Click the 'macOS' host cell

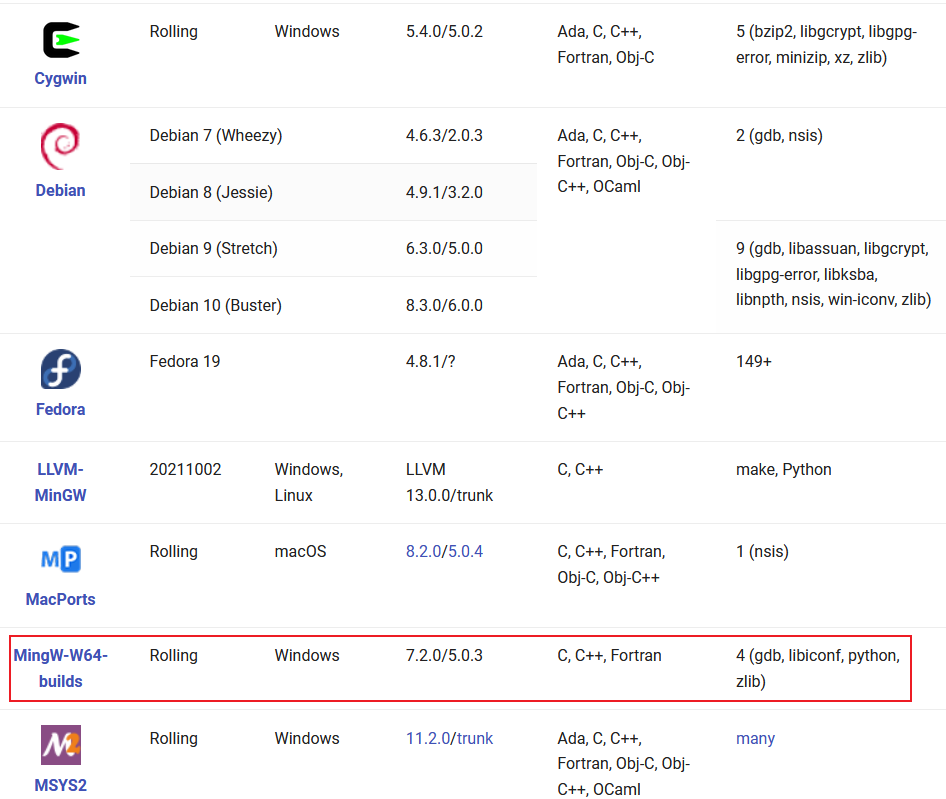300,552
